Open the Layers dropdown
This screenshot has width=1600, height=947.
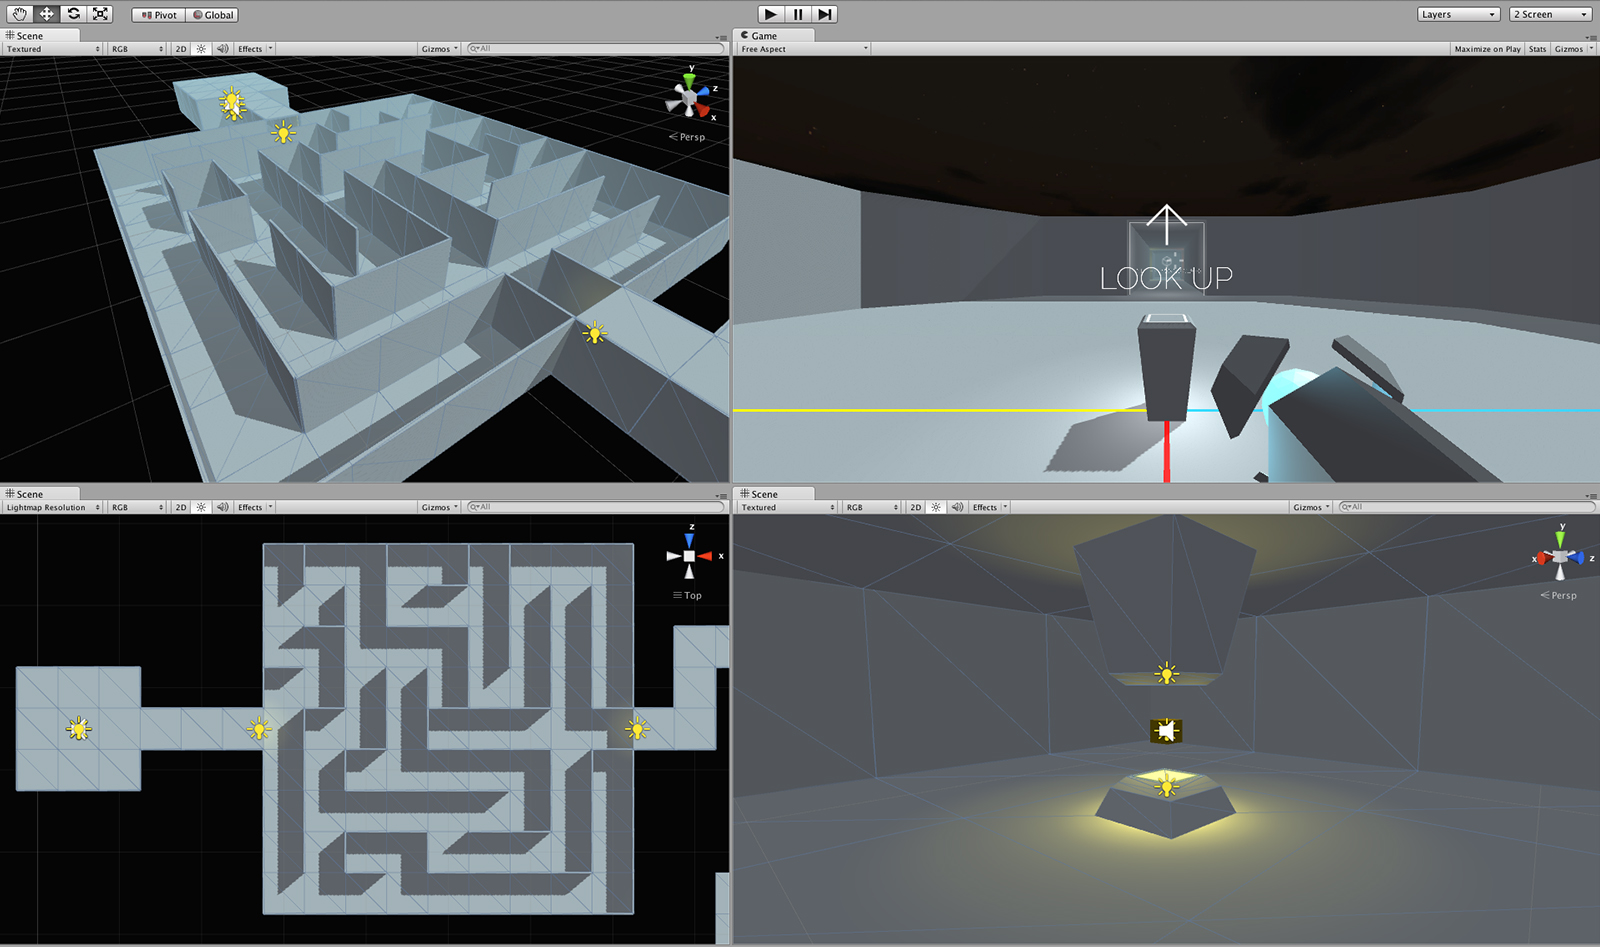pyautogui.click(x=1459, y=14)
